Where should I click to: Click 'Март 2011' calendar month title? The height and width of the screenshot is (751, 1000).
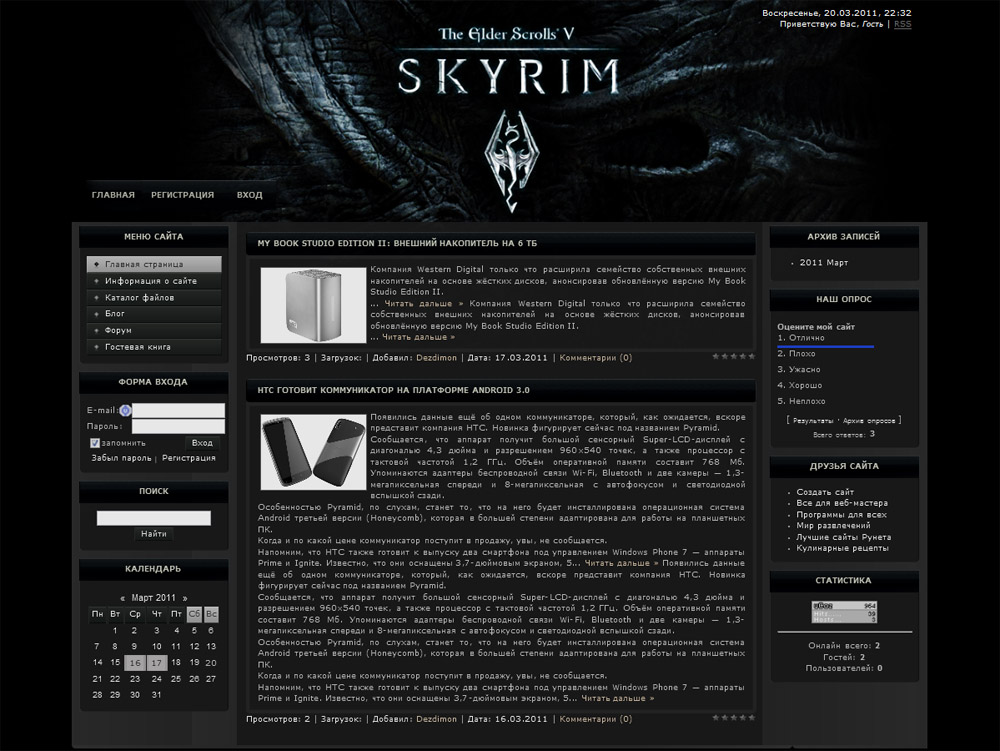click(x=153, y=598)
